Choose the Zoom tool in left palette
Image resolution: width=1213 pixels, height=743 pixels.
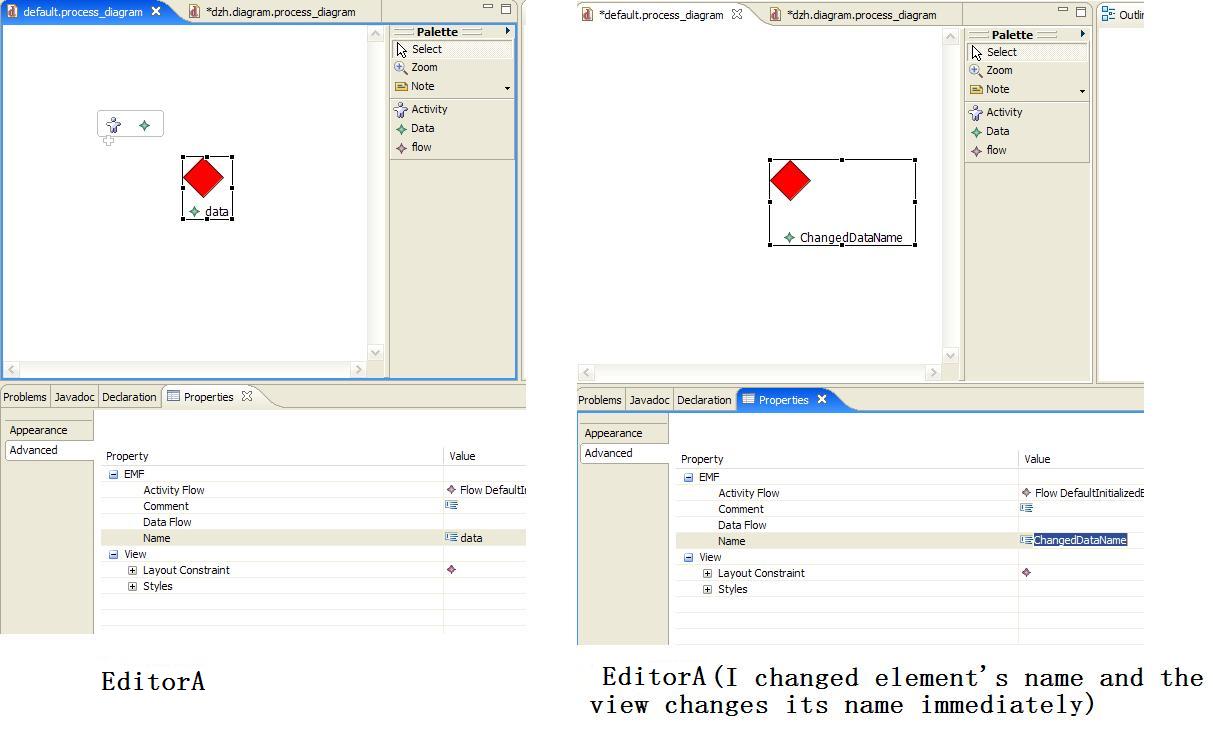[x=416, y=68]
